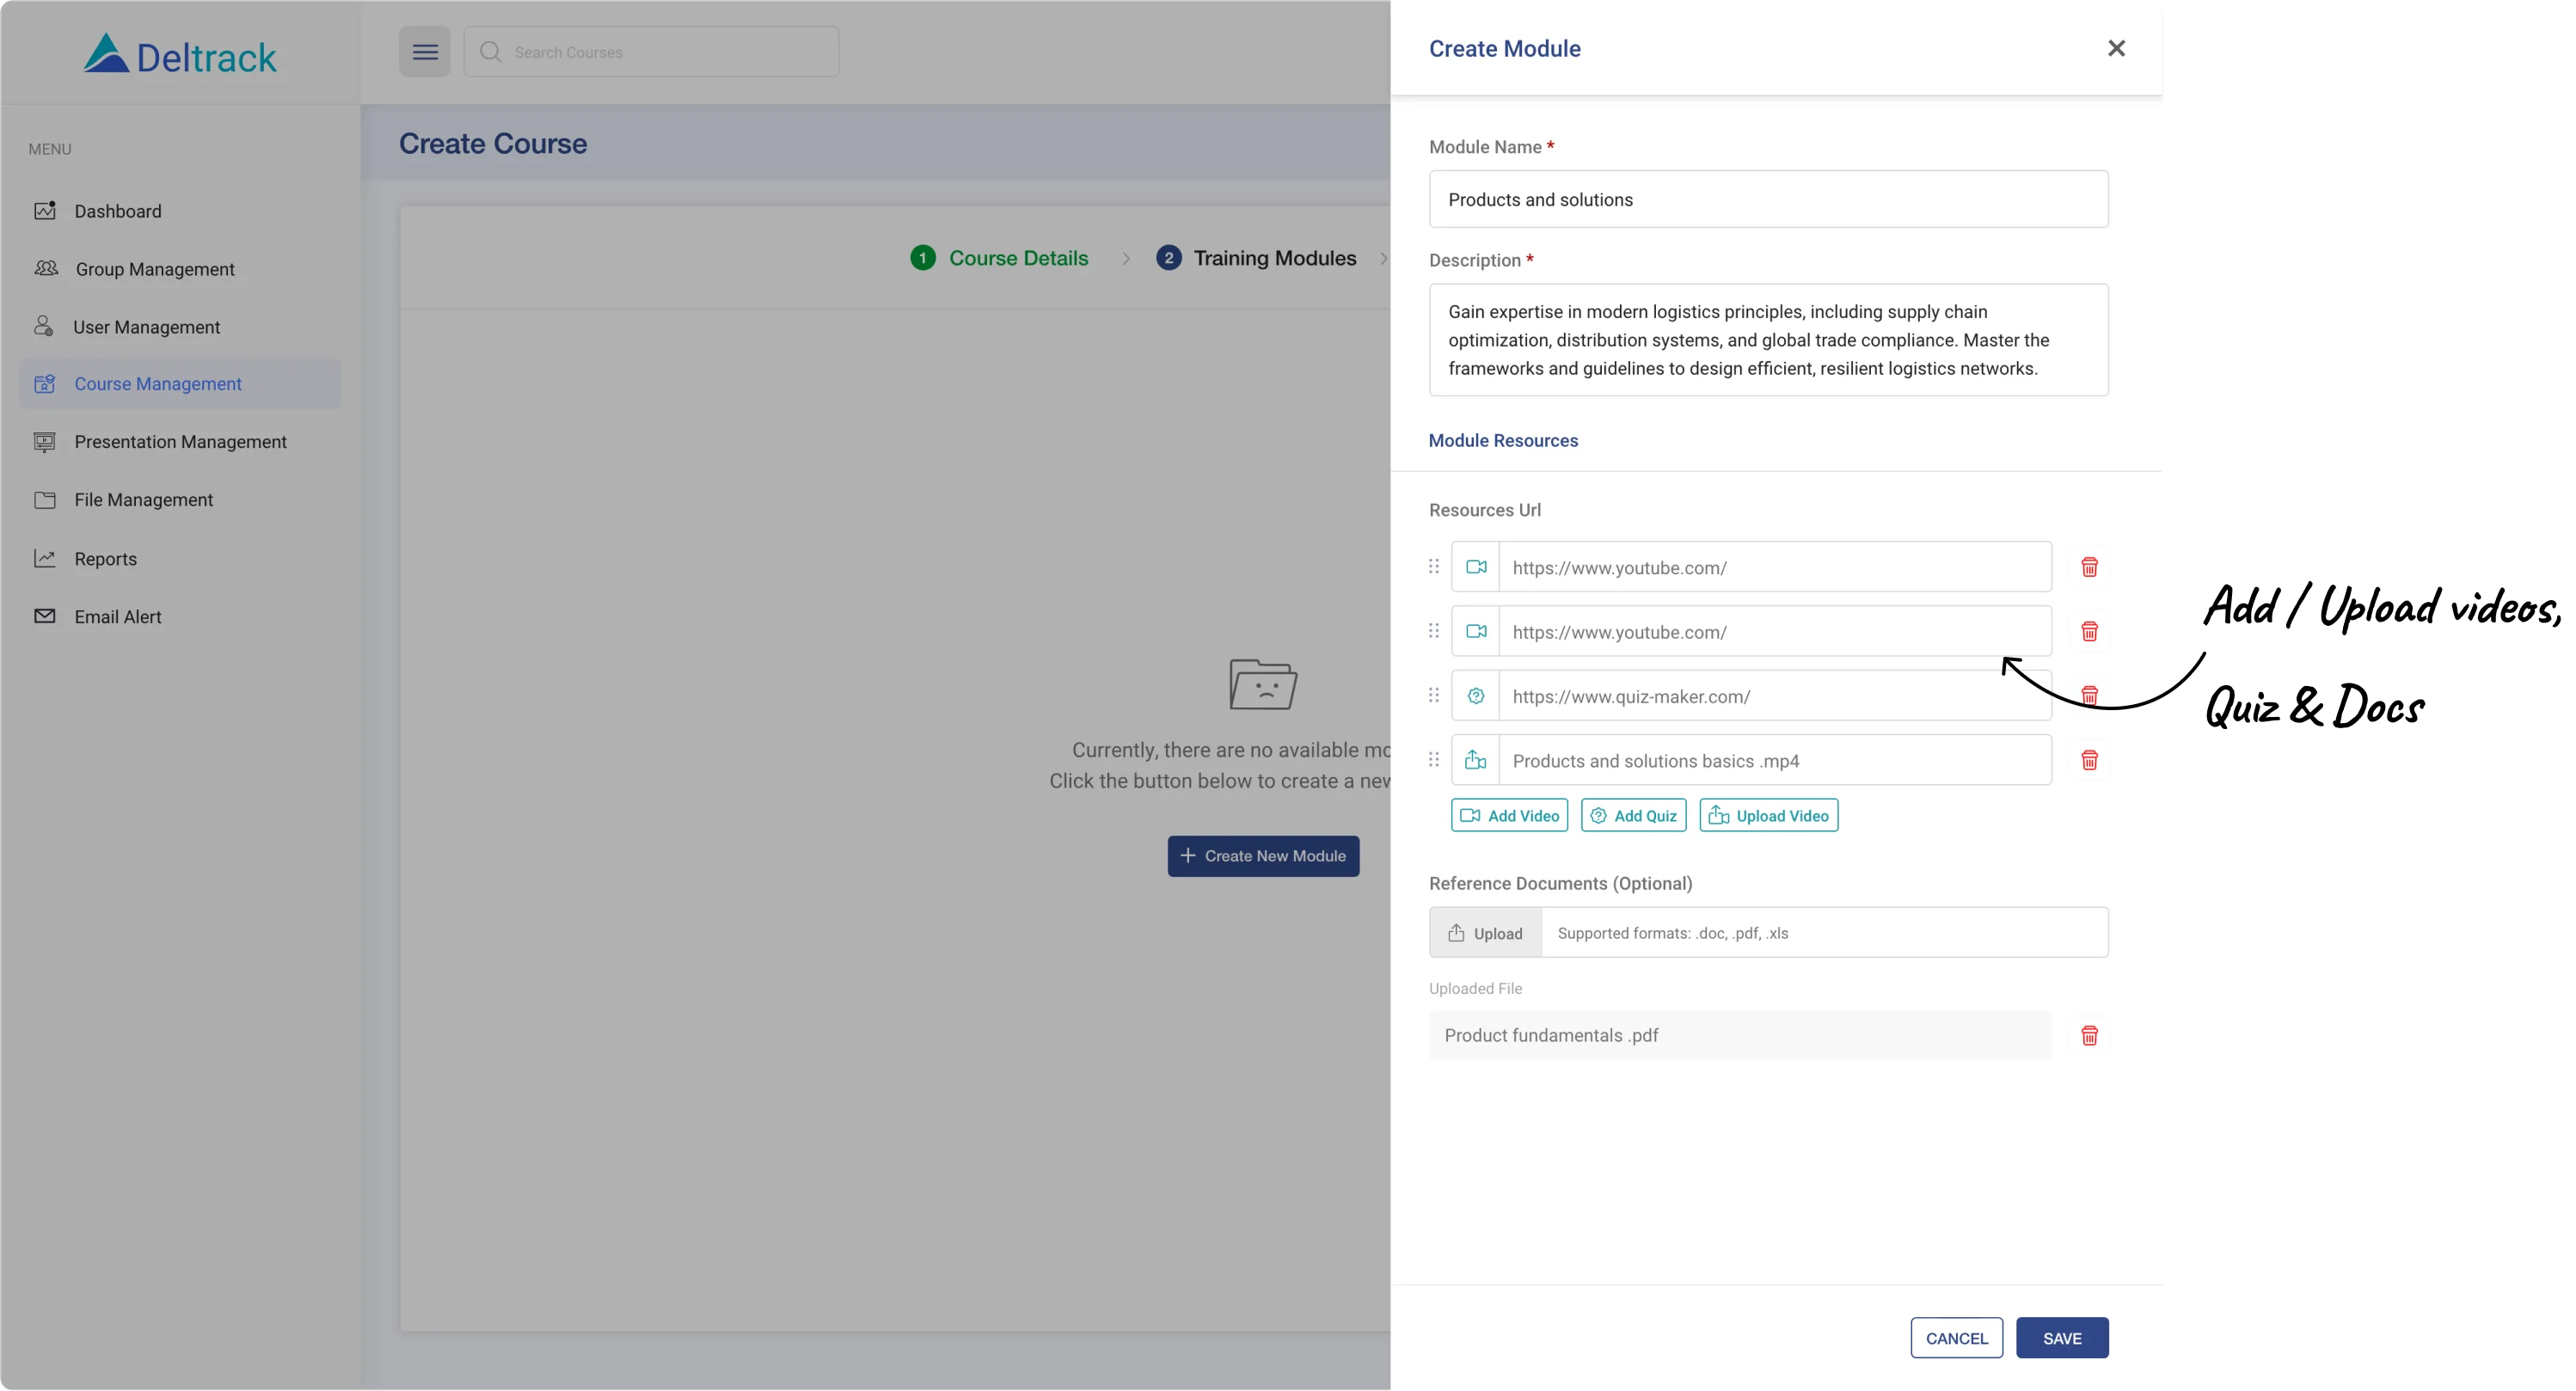The image size is (2576, 1391).
Task: Upload a reference document
Action: tap(1485, 933)
